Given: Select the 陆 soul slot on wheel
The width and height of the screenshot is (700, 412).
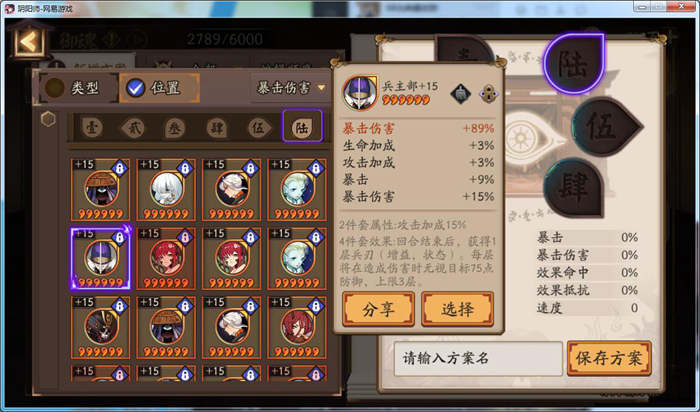Looking at the screenshot, I should tap(574, 63).
